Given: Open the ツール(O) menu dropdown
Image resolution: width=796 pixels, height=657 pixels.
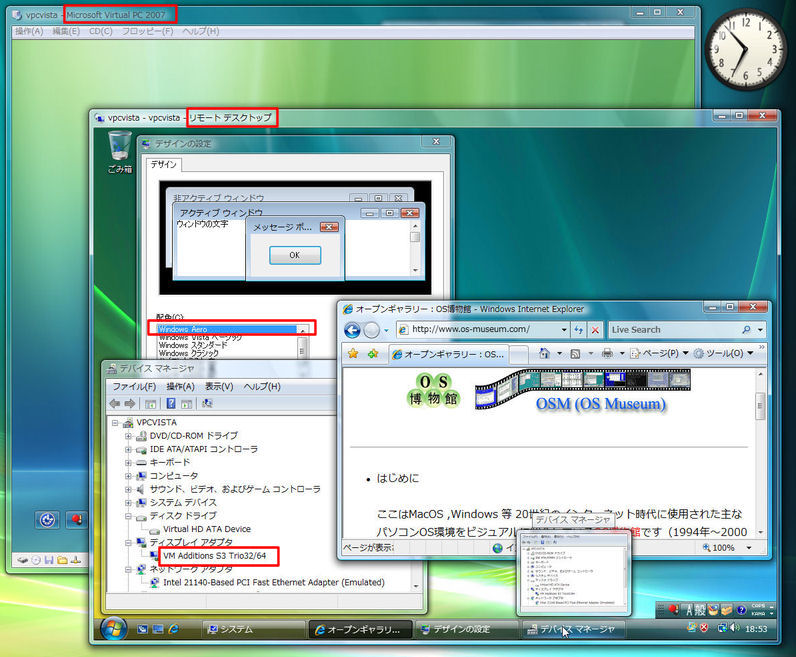Looking at the screenshot, I should tap(750, 353).
